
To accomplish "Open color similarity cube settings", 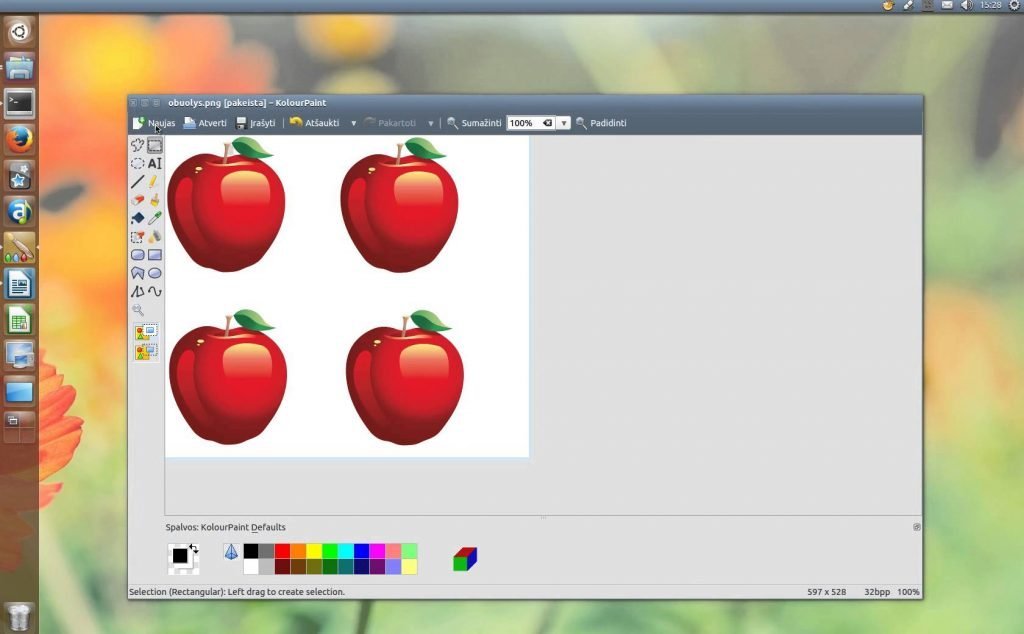I will pyautogui.click(x=465, y=559).
